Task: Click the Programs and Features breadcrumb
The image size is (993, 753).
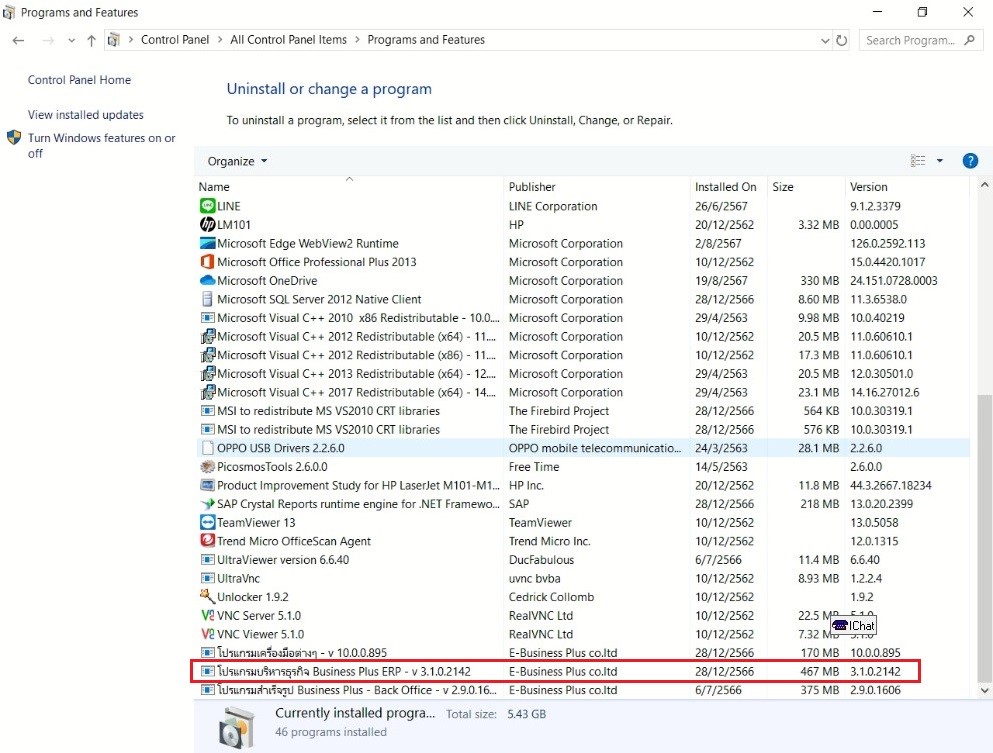Action: pos(426,39)
